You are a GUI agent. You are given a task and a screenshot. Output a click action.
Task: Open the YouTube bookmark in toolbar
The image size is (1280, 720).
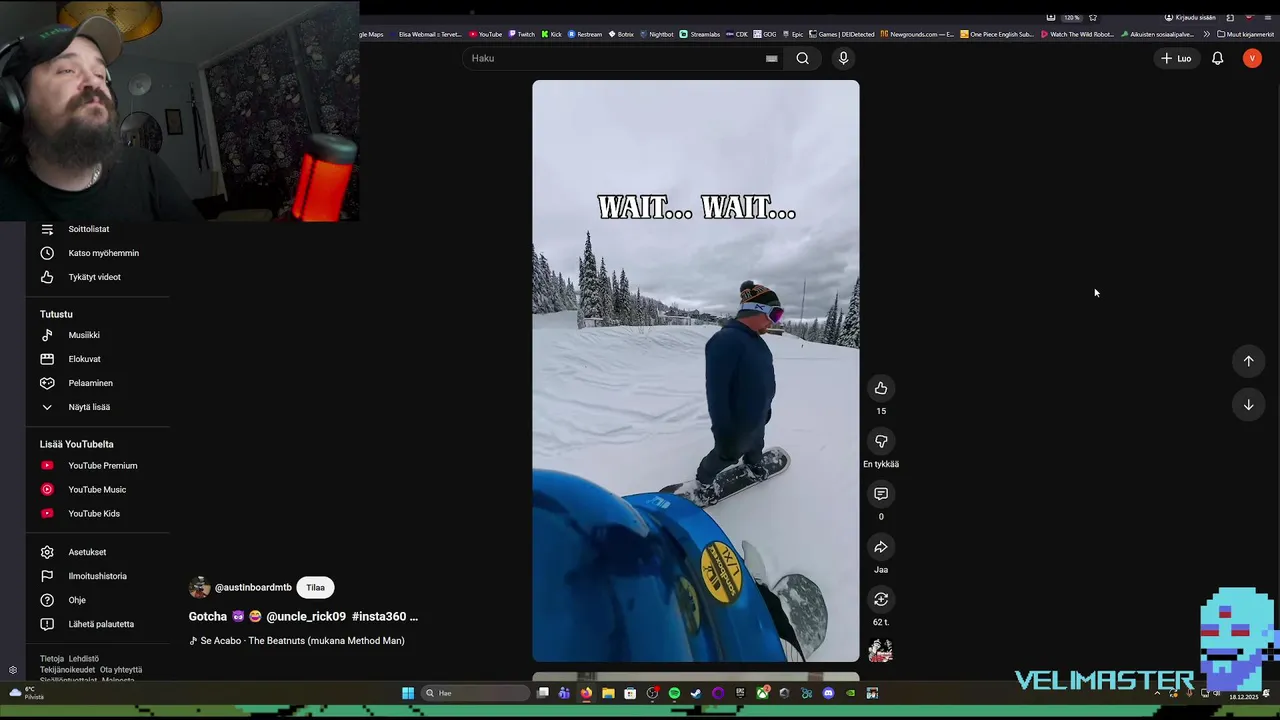point(485,34)
